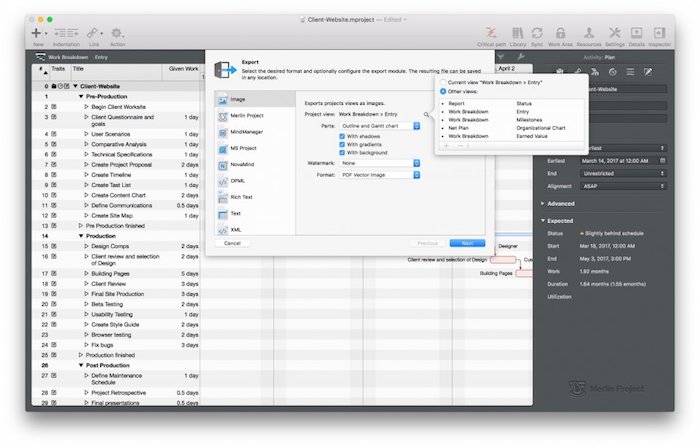Image resolution: width=700 pixels, height=448 pixels.
Task: Open the Action gear toolbar menu
Action: point(117,33)
